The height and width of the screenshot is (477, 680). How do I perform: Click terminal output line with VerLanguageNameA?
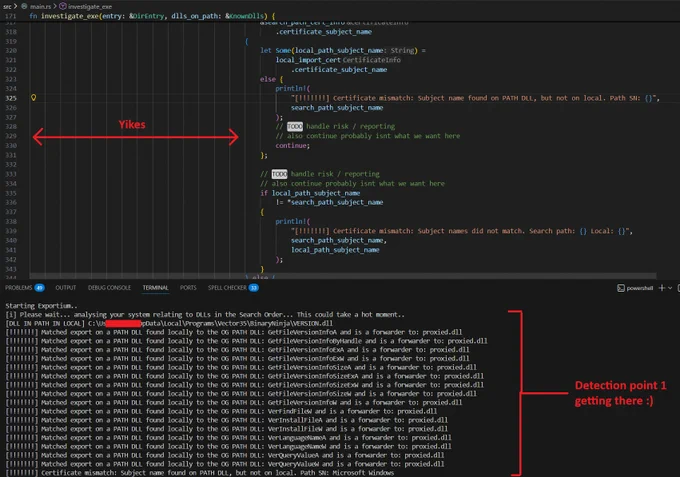coord(228,438)
